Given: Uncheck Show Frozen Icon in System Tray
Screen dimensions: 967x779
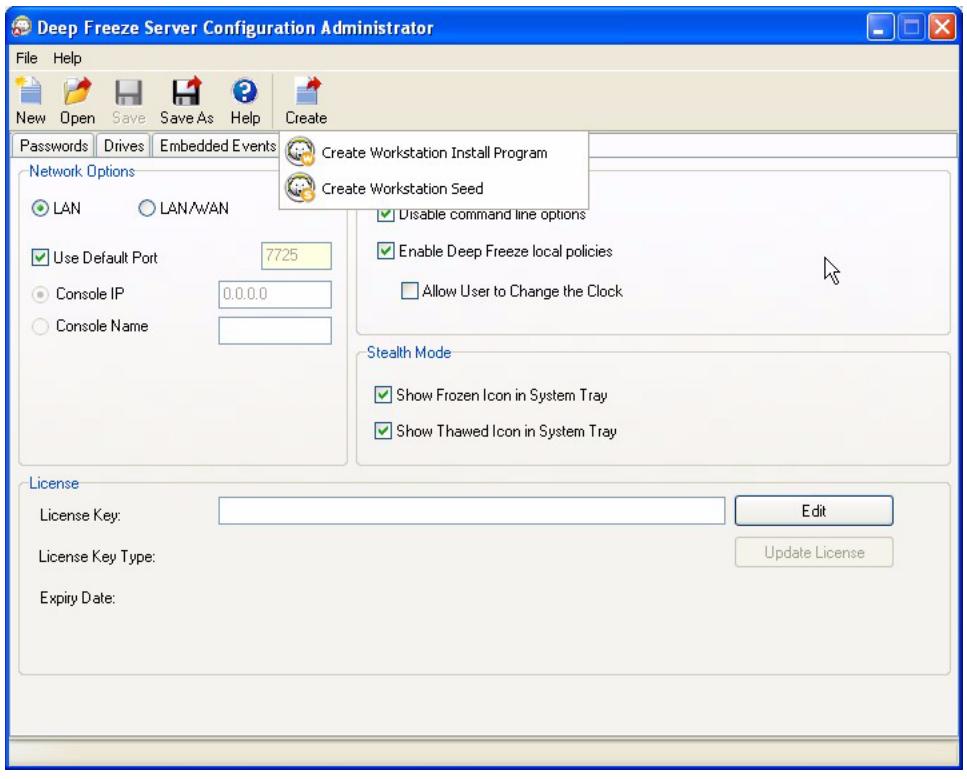Looking at the screenshot, I should [x=383, y=395].
